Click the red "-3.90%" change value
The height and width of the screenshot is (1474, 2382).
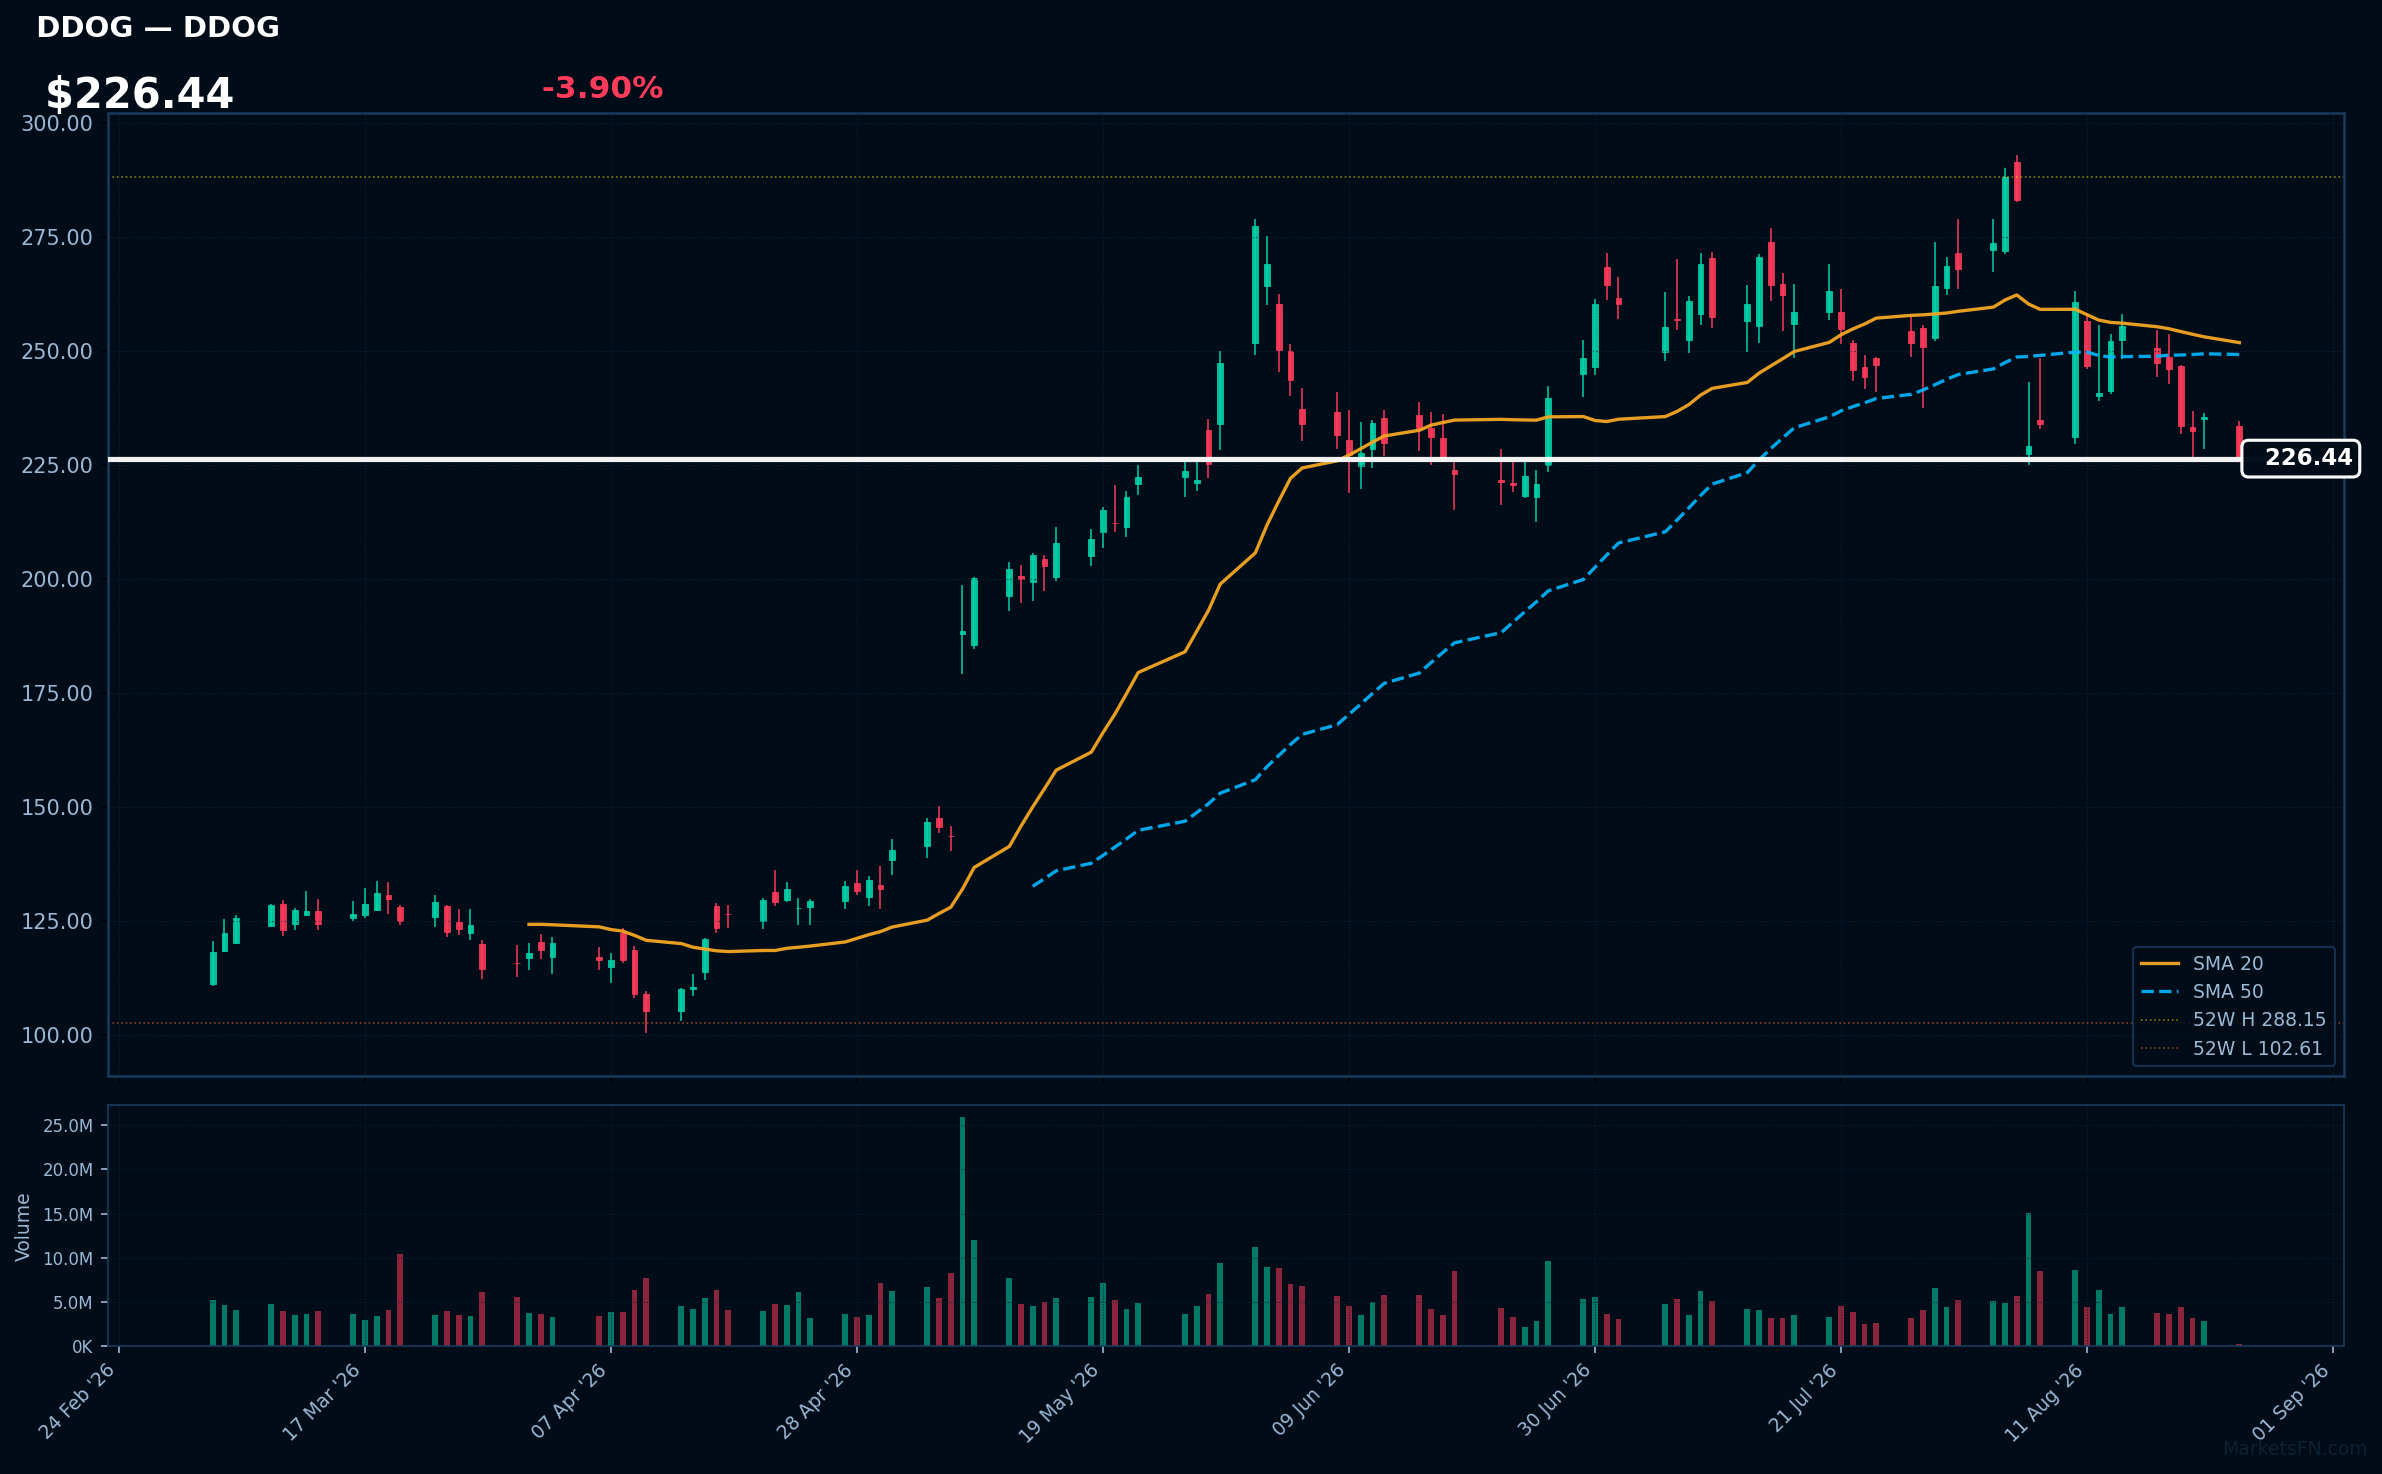602,88
